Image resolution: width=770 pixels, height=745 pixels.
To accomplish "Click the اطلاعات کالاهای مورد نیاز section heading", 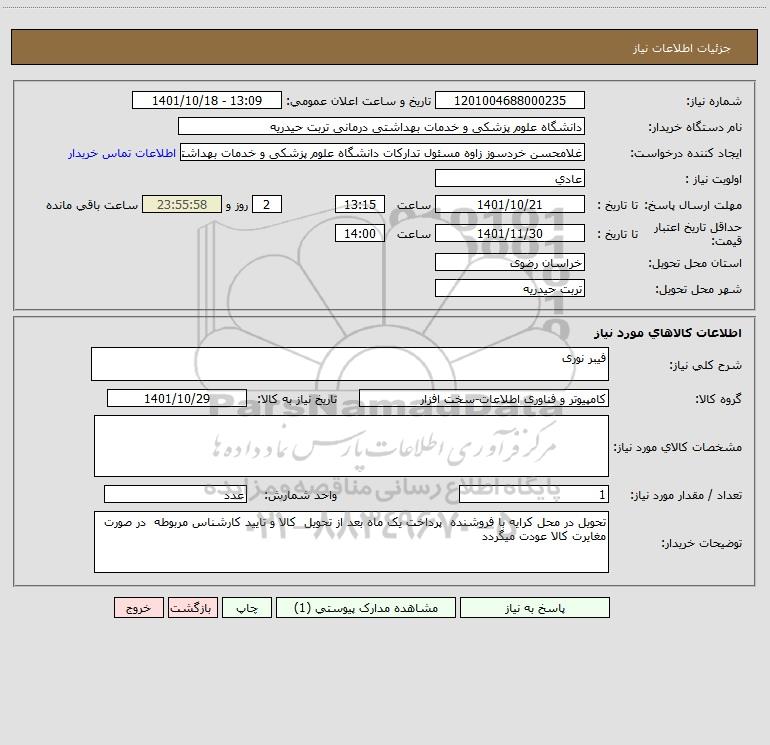I will [667, 333].
